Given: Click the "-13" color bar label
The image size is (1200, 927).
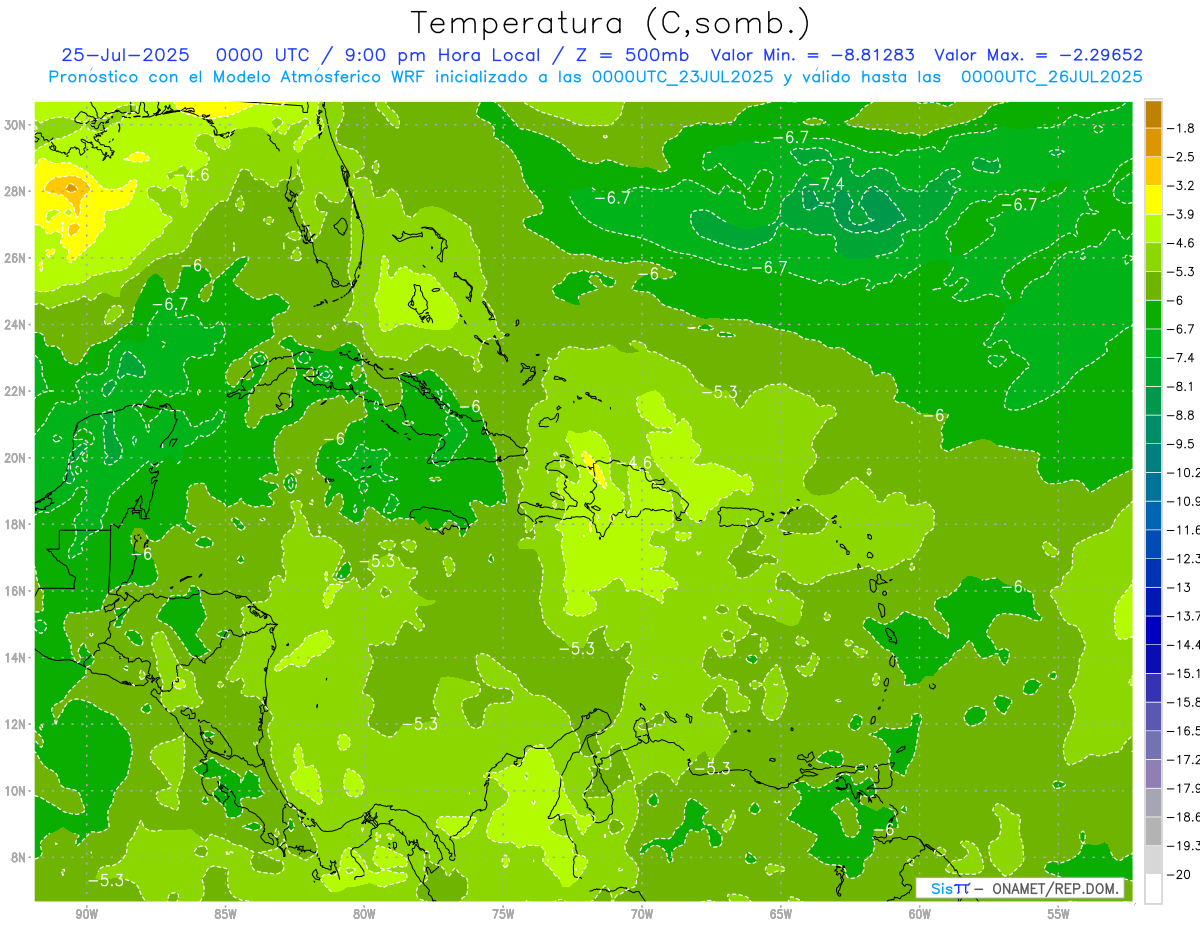Looking at the screenshot, I should 1180,587.
